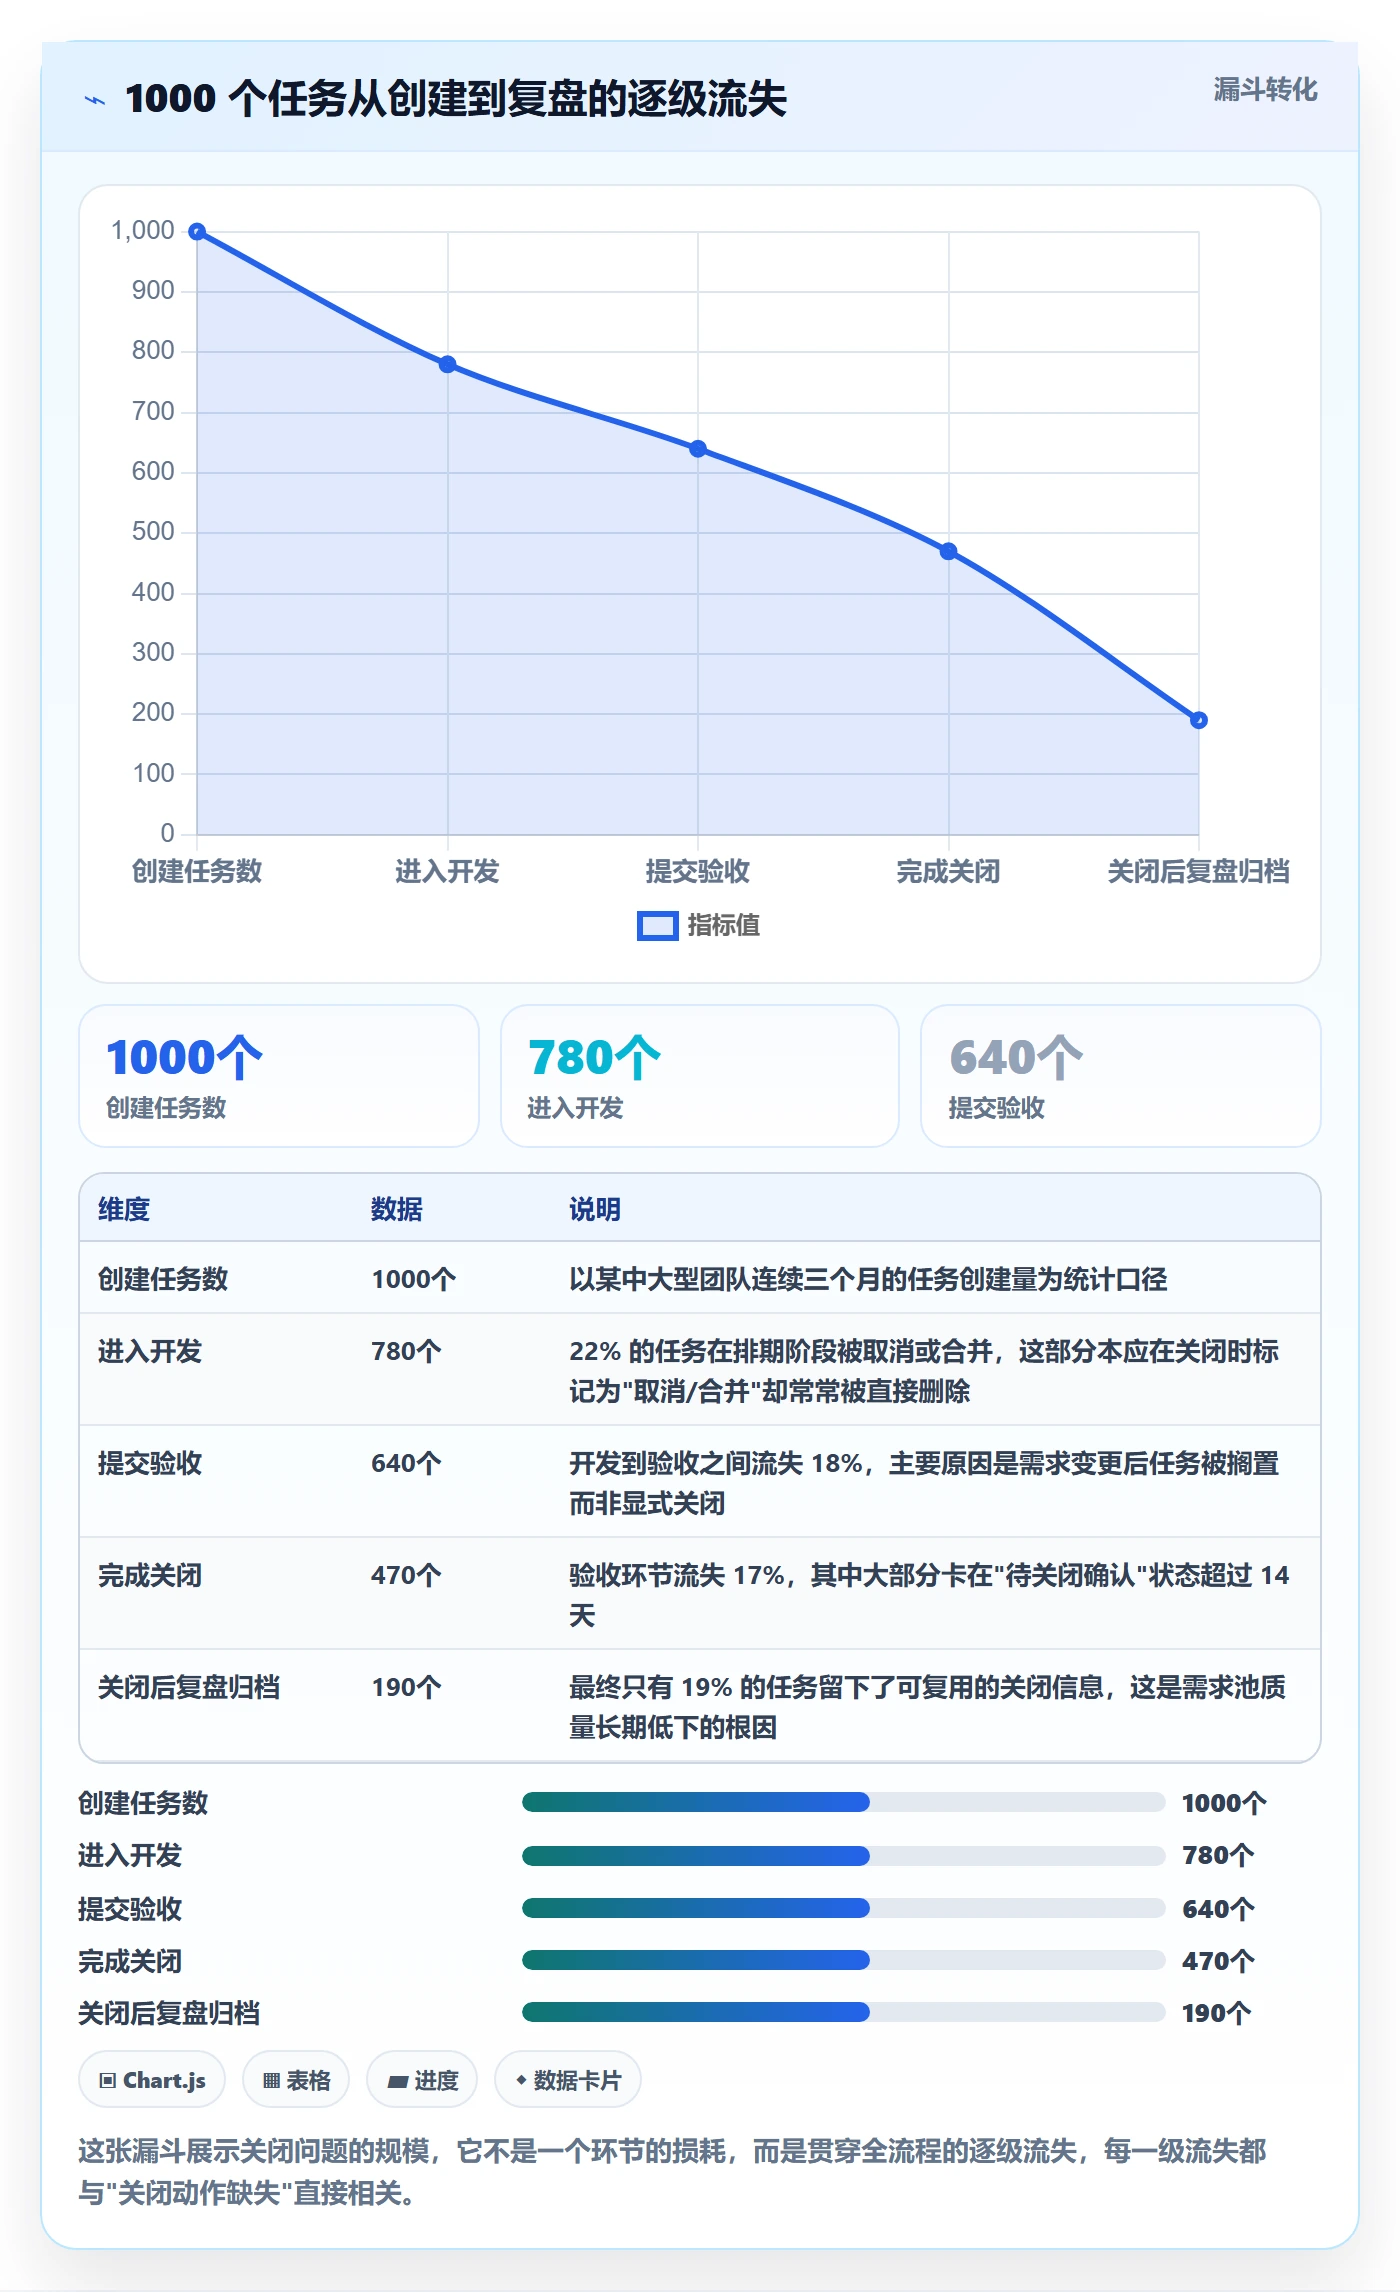1400x2292 pixels.
Task: Click the 470个 value beside progress bars
Action: 1218,1961
